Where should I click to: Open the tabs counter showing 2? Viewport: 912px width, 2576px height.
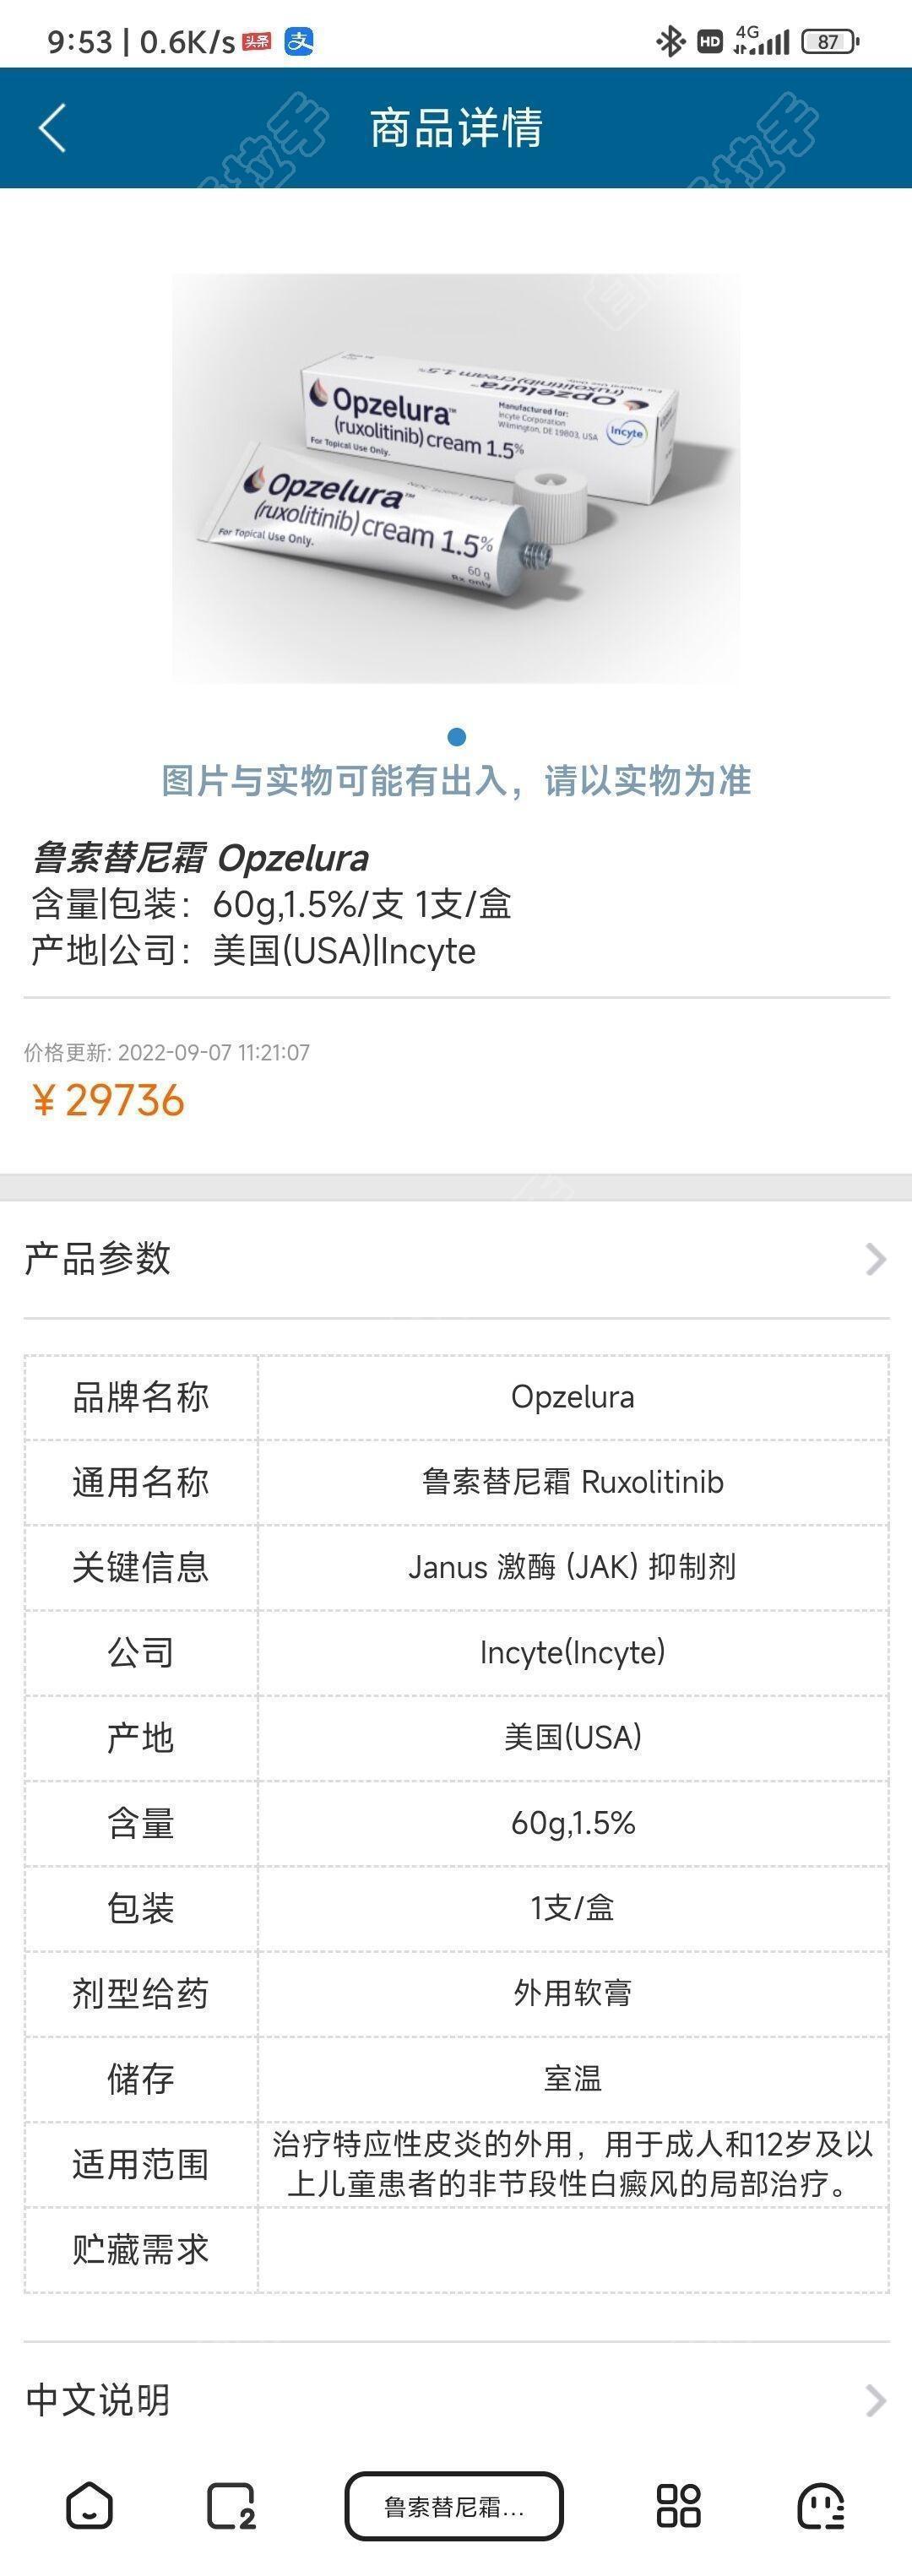tap(231, 2505)
